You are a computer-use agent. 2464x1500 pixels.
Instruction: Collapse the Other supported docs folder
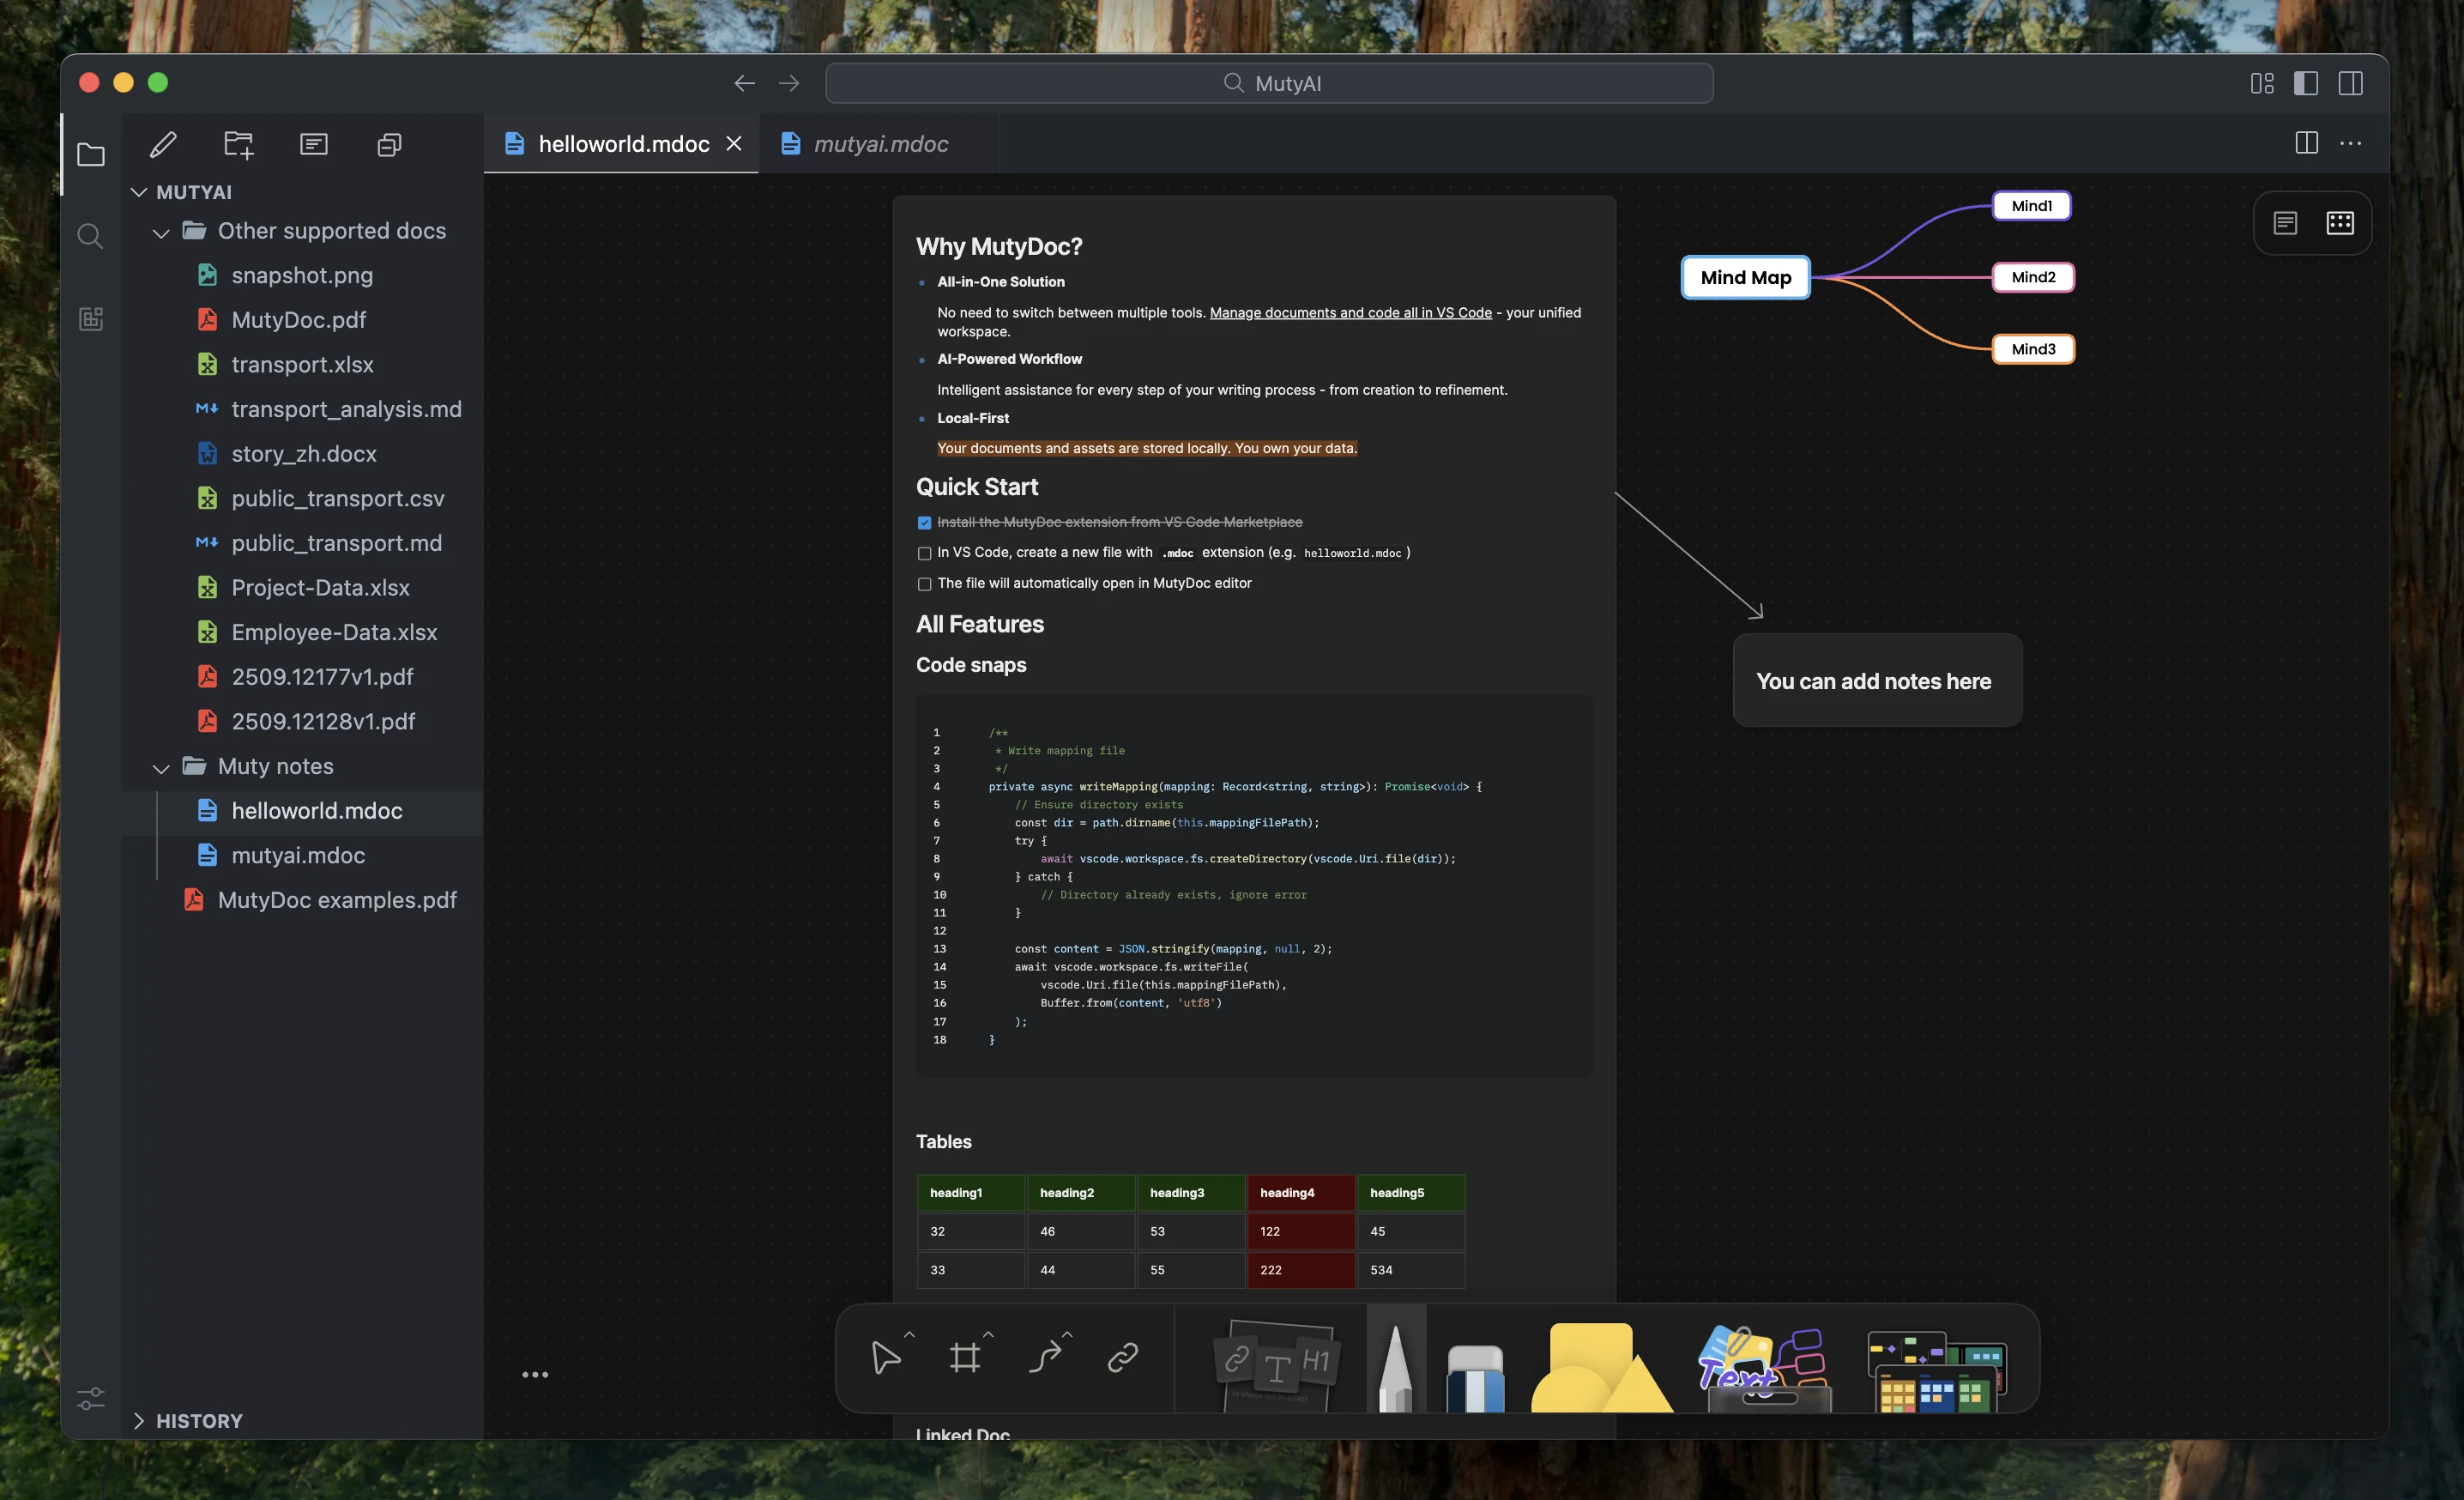coord(161,232)
